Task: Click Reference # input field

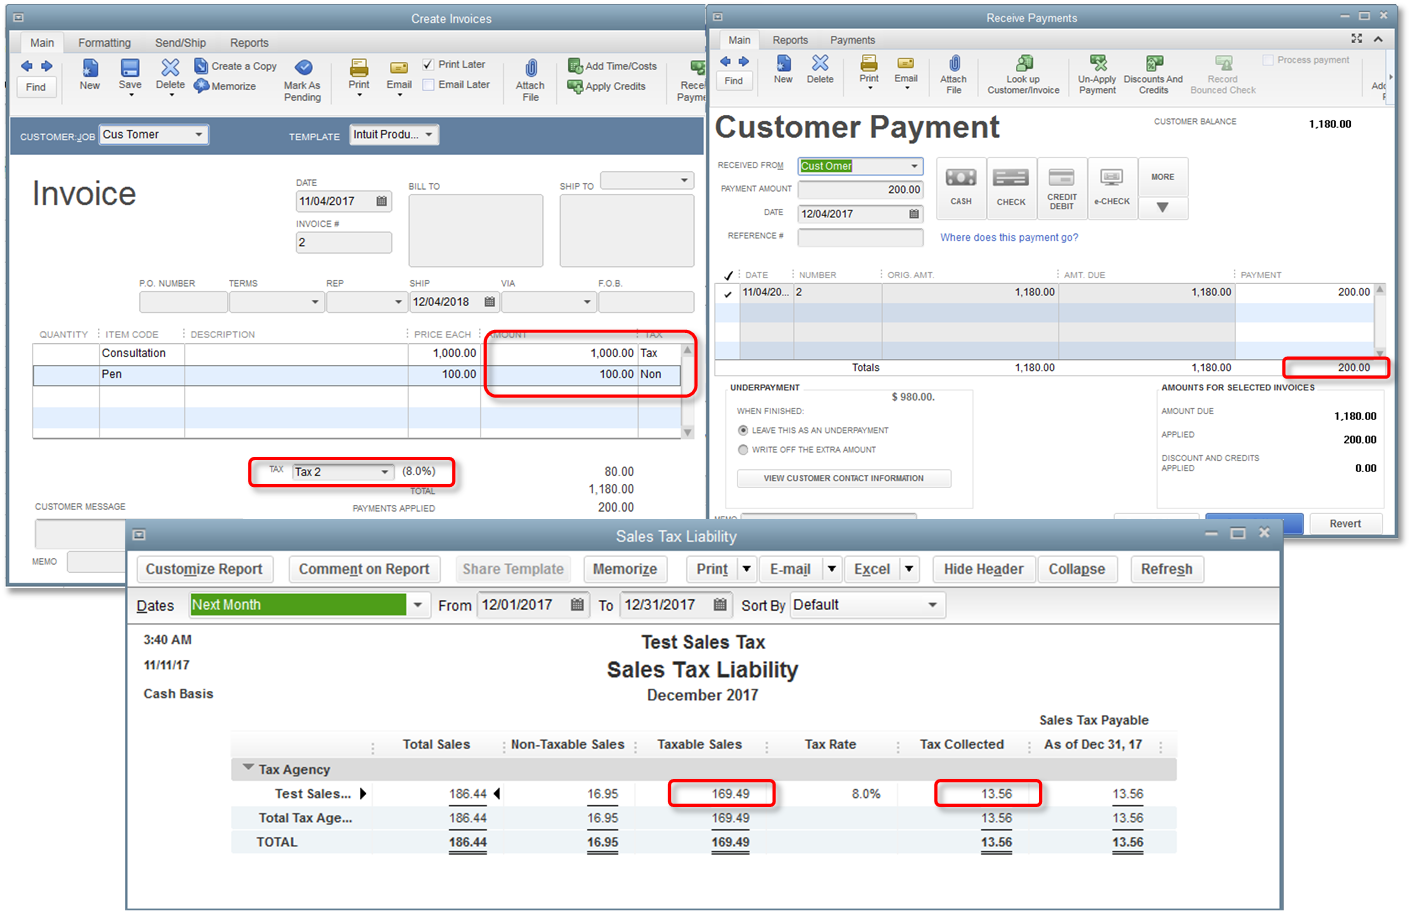Action: click(x=860, y=237)
